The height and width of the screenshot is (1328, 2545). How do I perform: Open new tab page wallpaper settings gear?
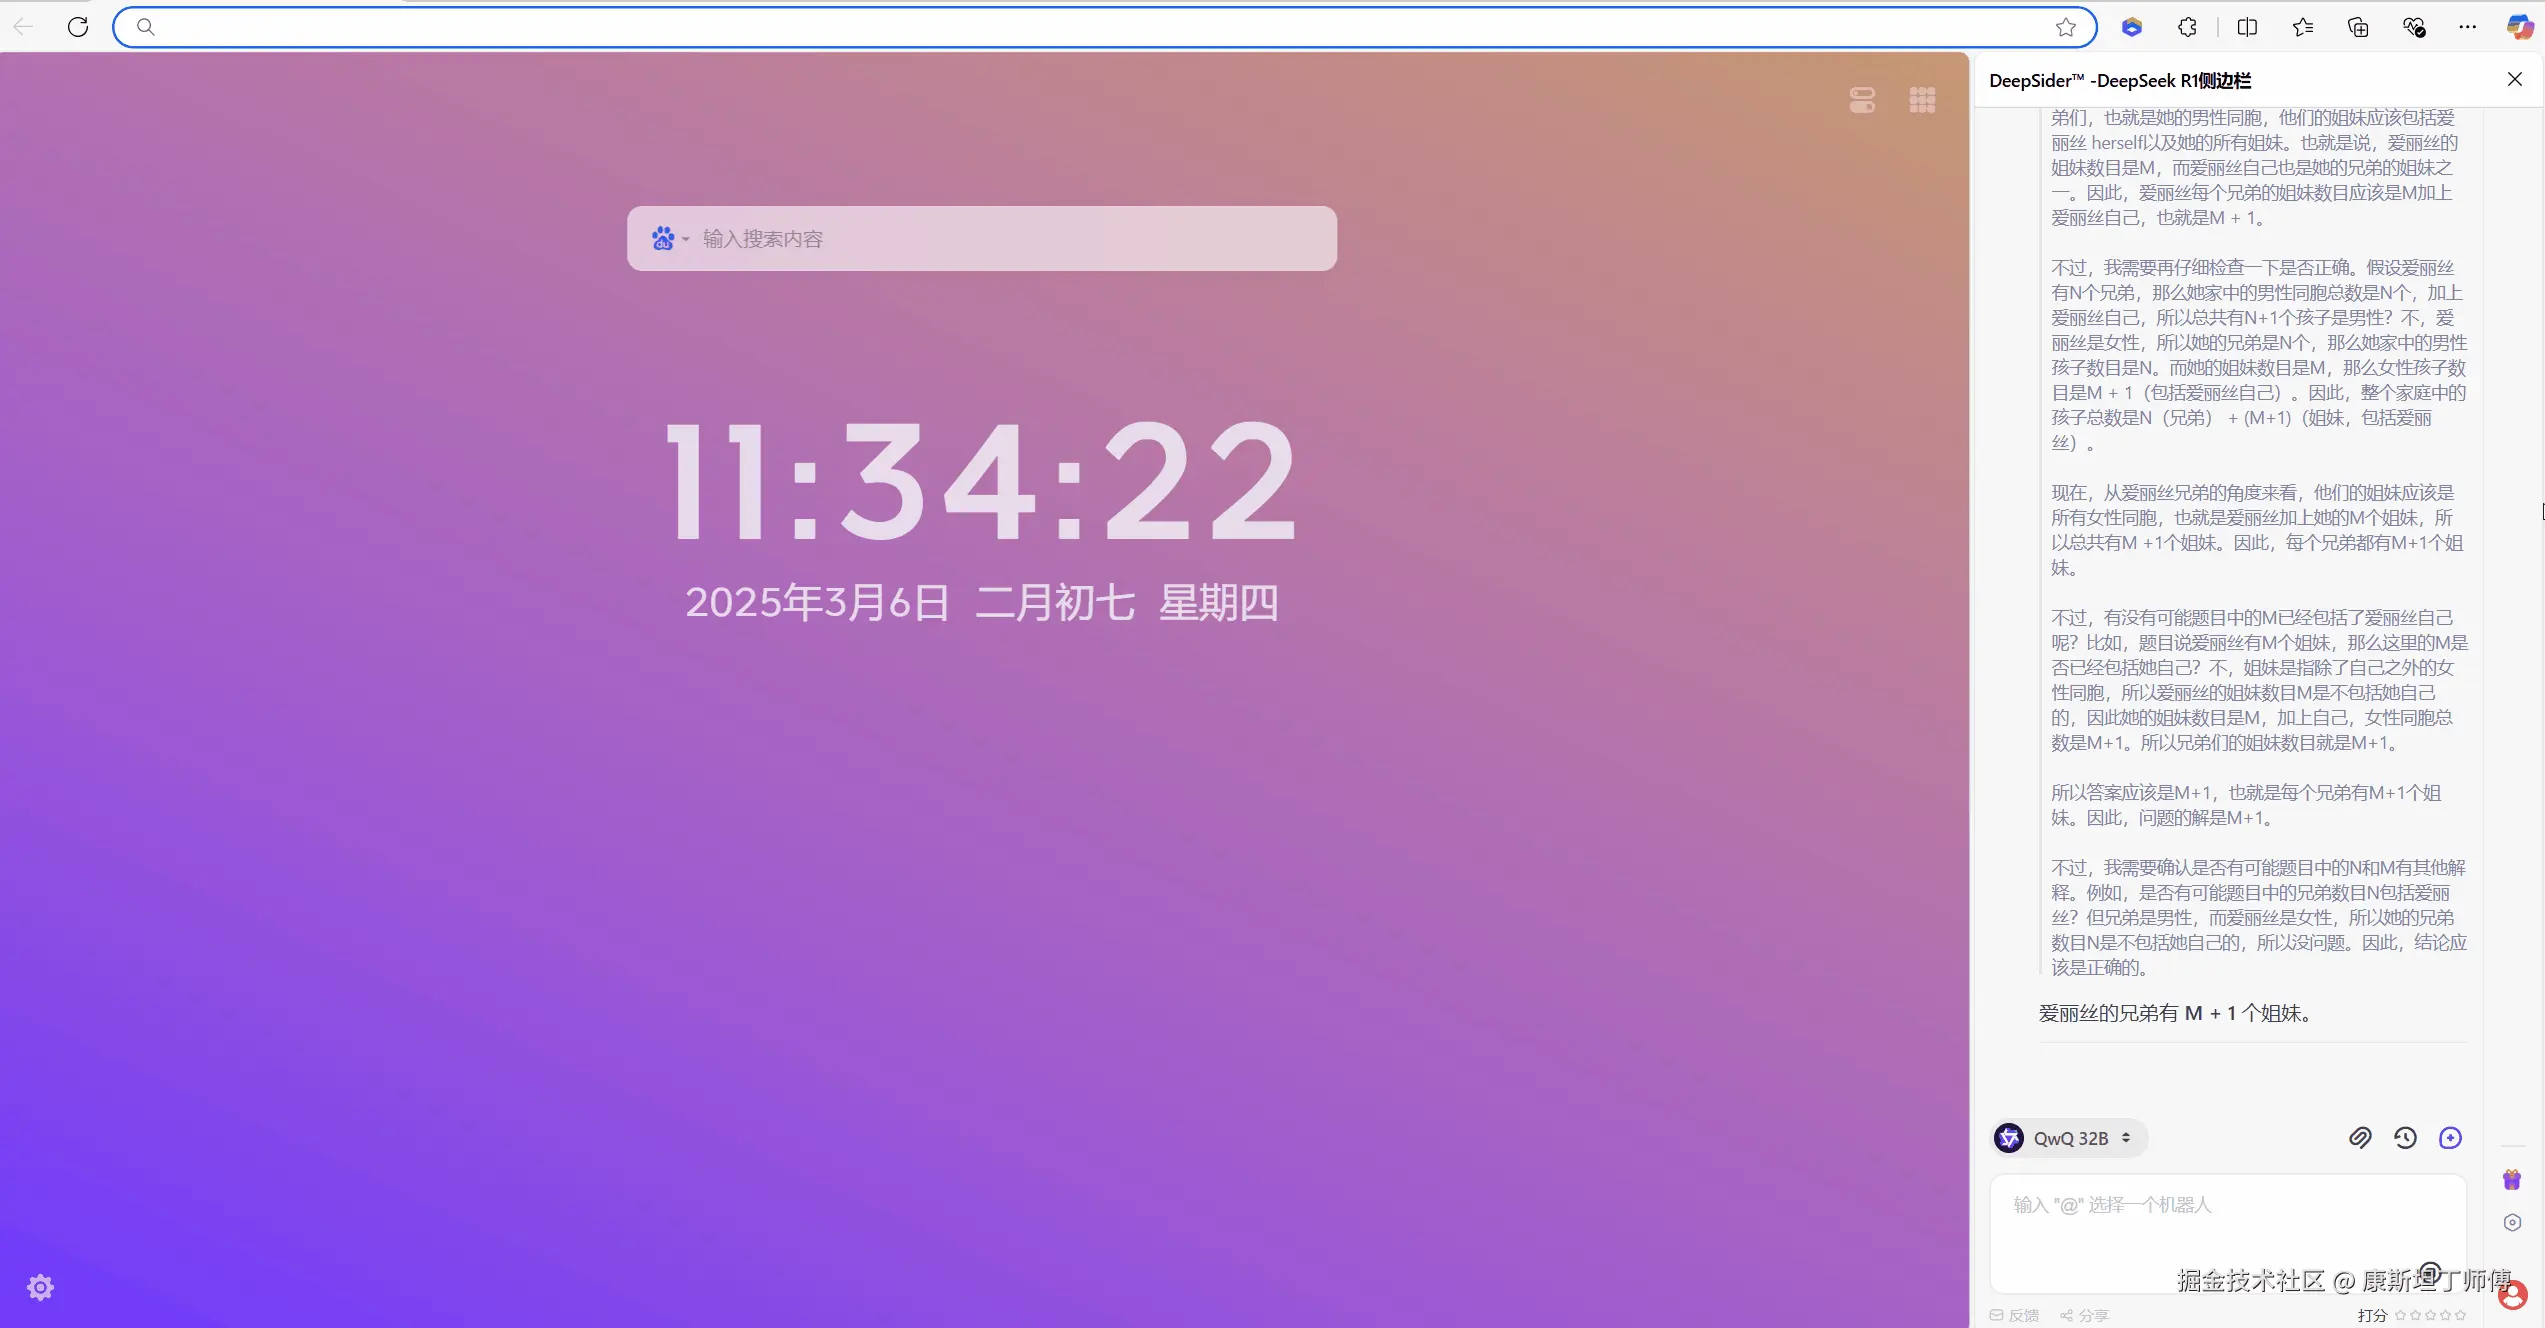click(40, 1287)
